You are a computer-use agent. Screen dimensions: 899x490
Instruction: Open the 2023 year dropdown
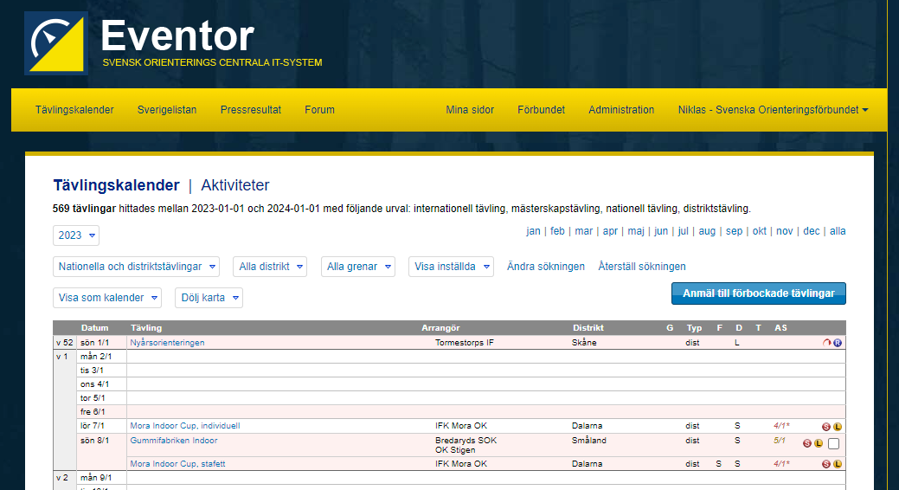click(x=76, y=236)
